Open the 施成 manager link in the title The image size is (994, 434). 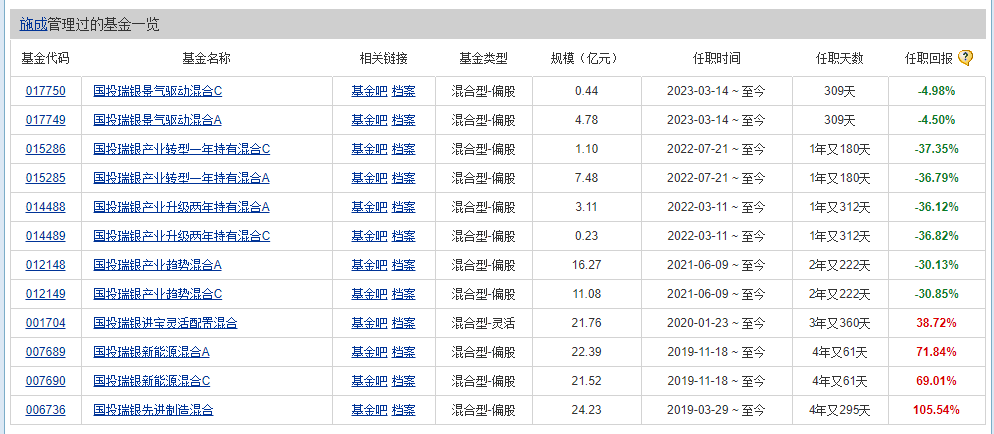click(34, 25)
